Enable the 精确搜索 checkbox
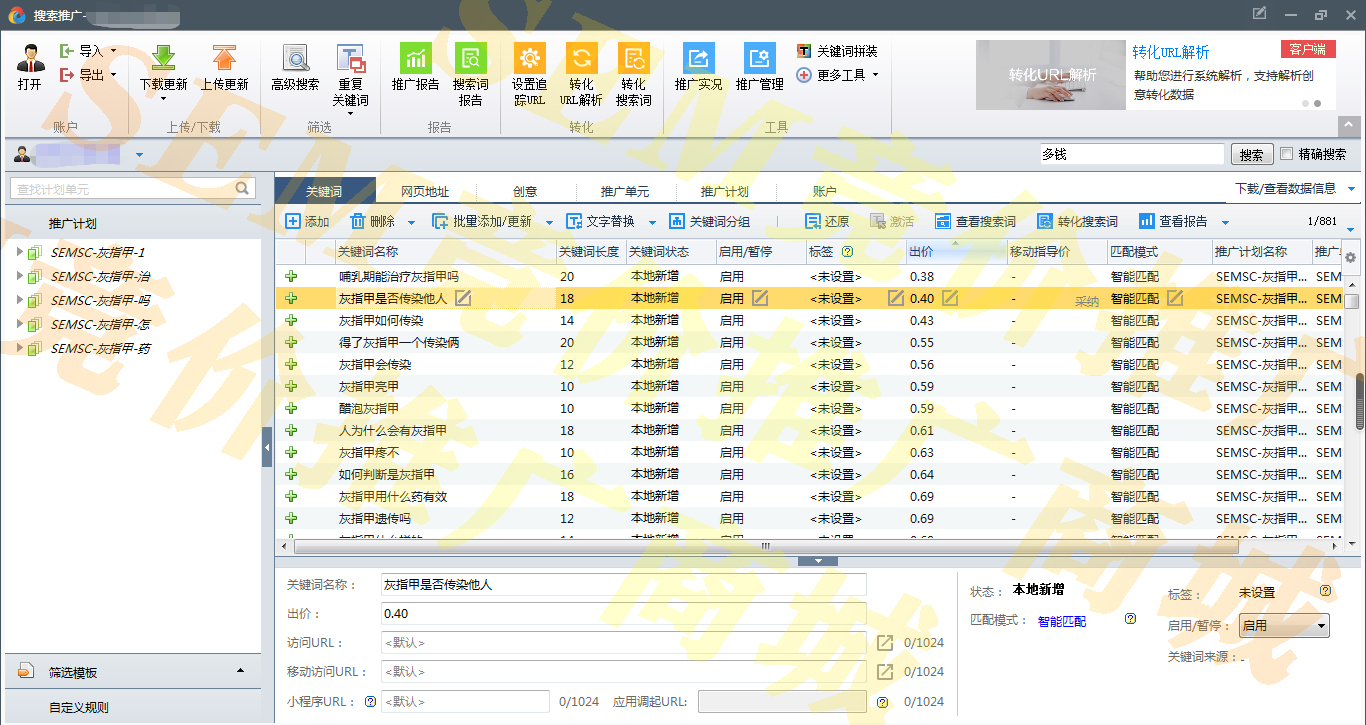Viewport: 1366px width, 725px height. 1287,154
